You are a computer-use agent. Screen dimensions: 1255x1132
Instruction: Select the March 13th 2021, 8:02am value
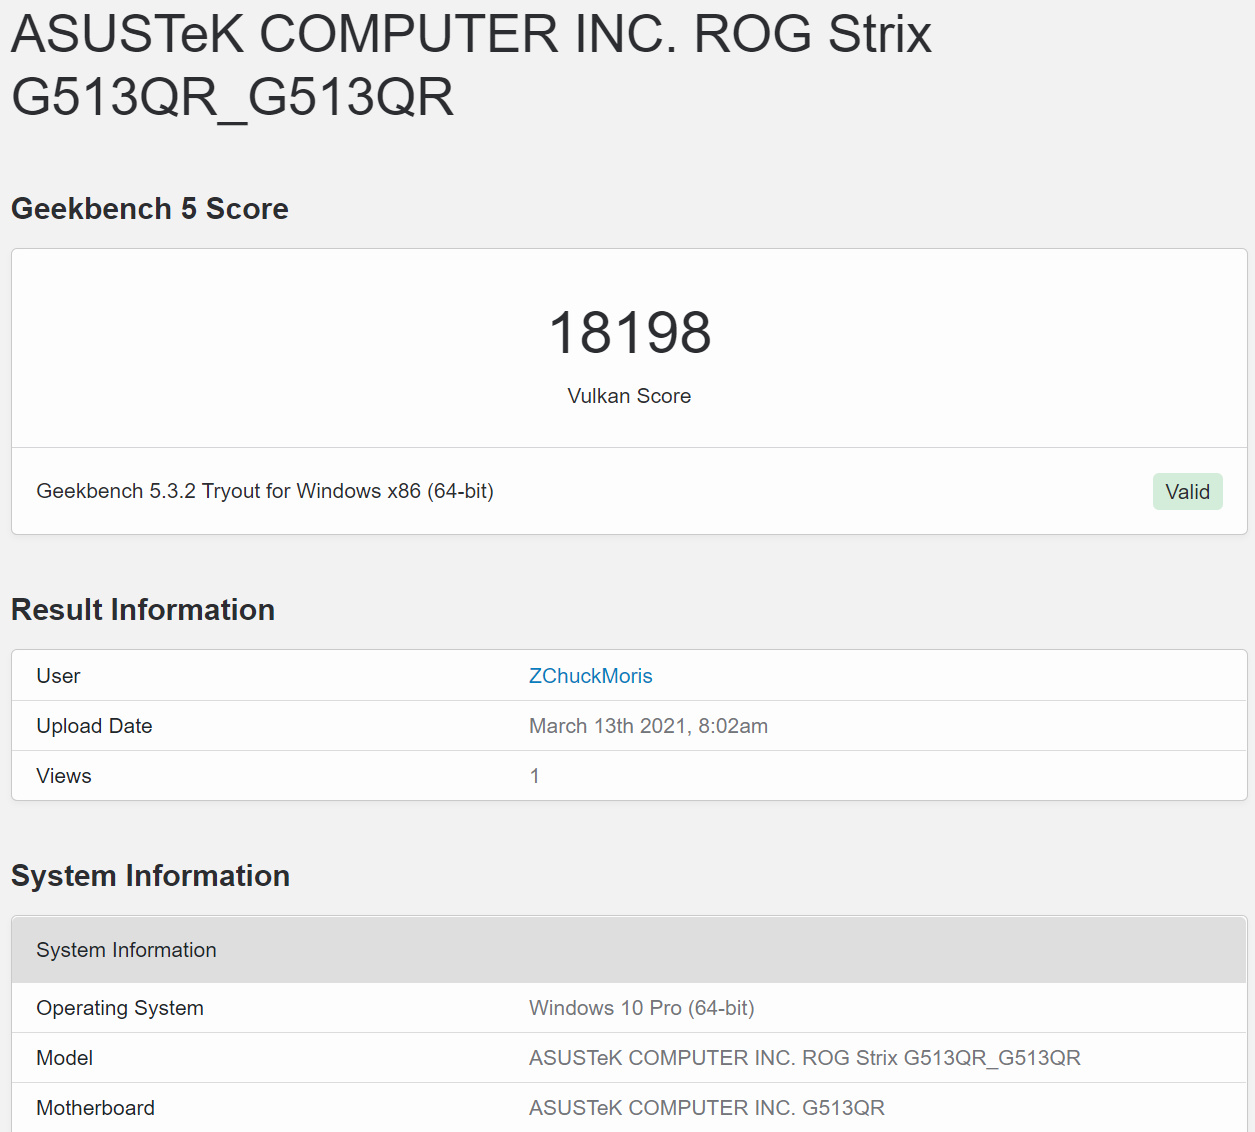[x=648, y=726]
